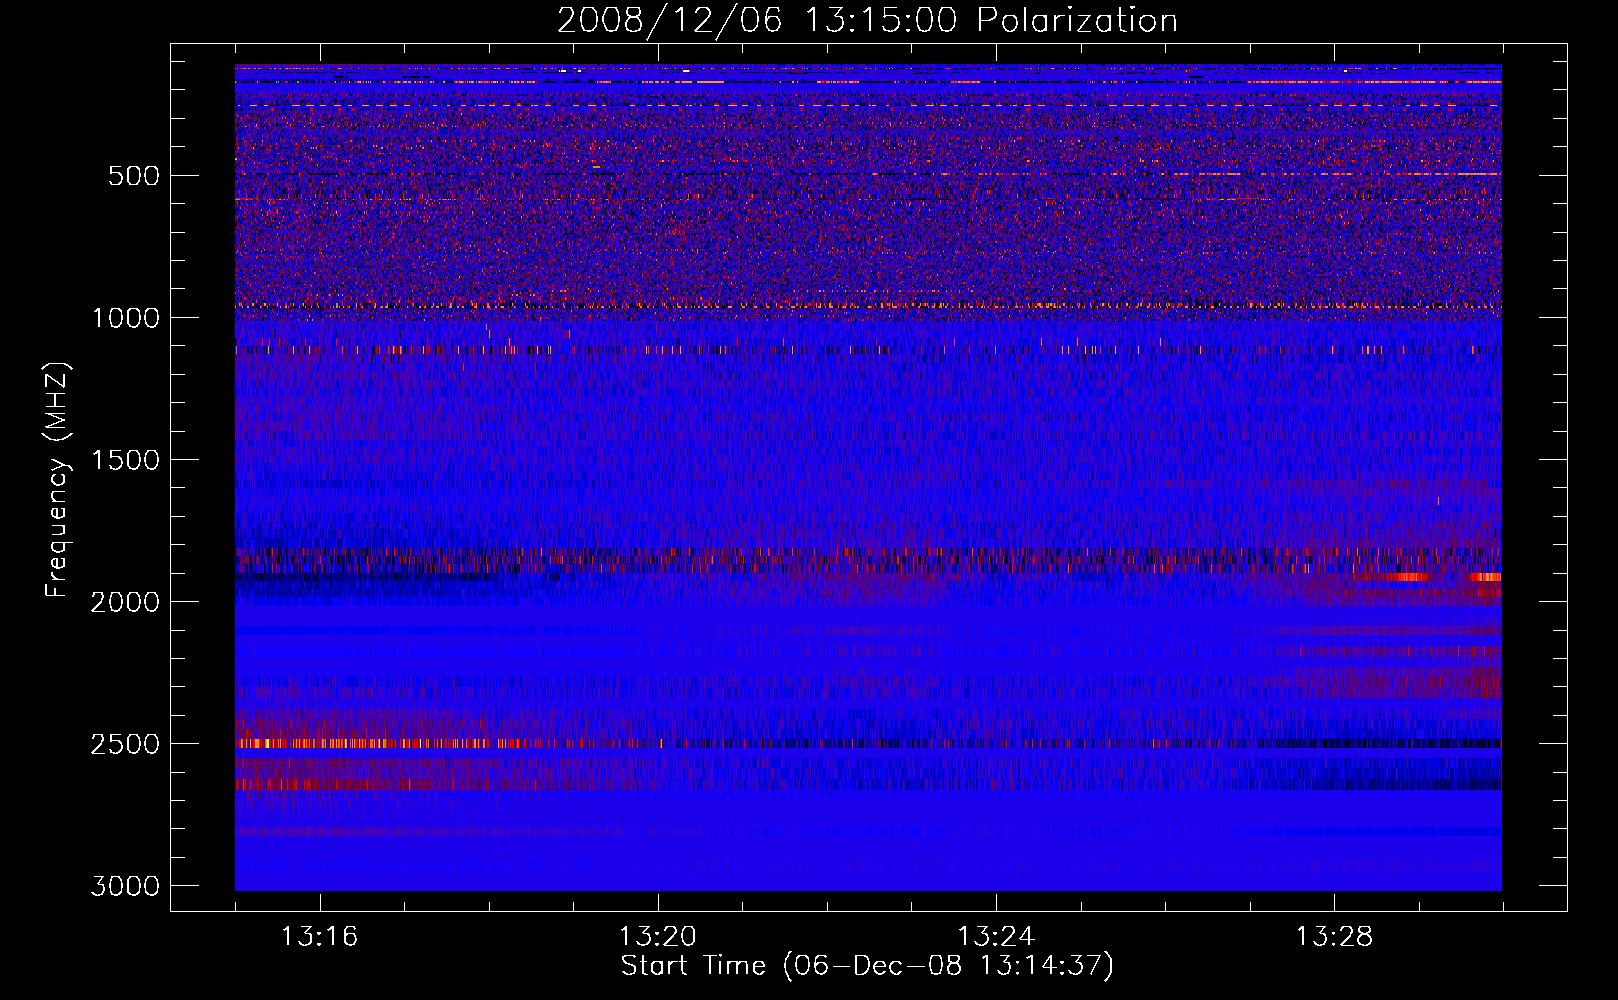Click the 13:16 time tick label
1618x1000 pixels.
[320, 937]
